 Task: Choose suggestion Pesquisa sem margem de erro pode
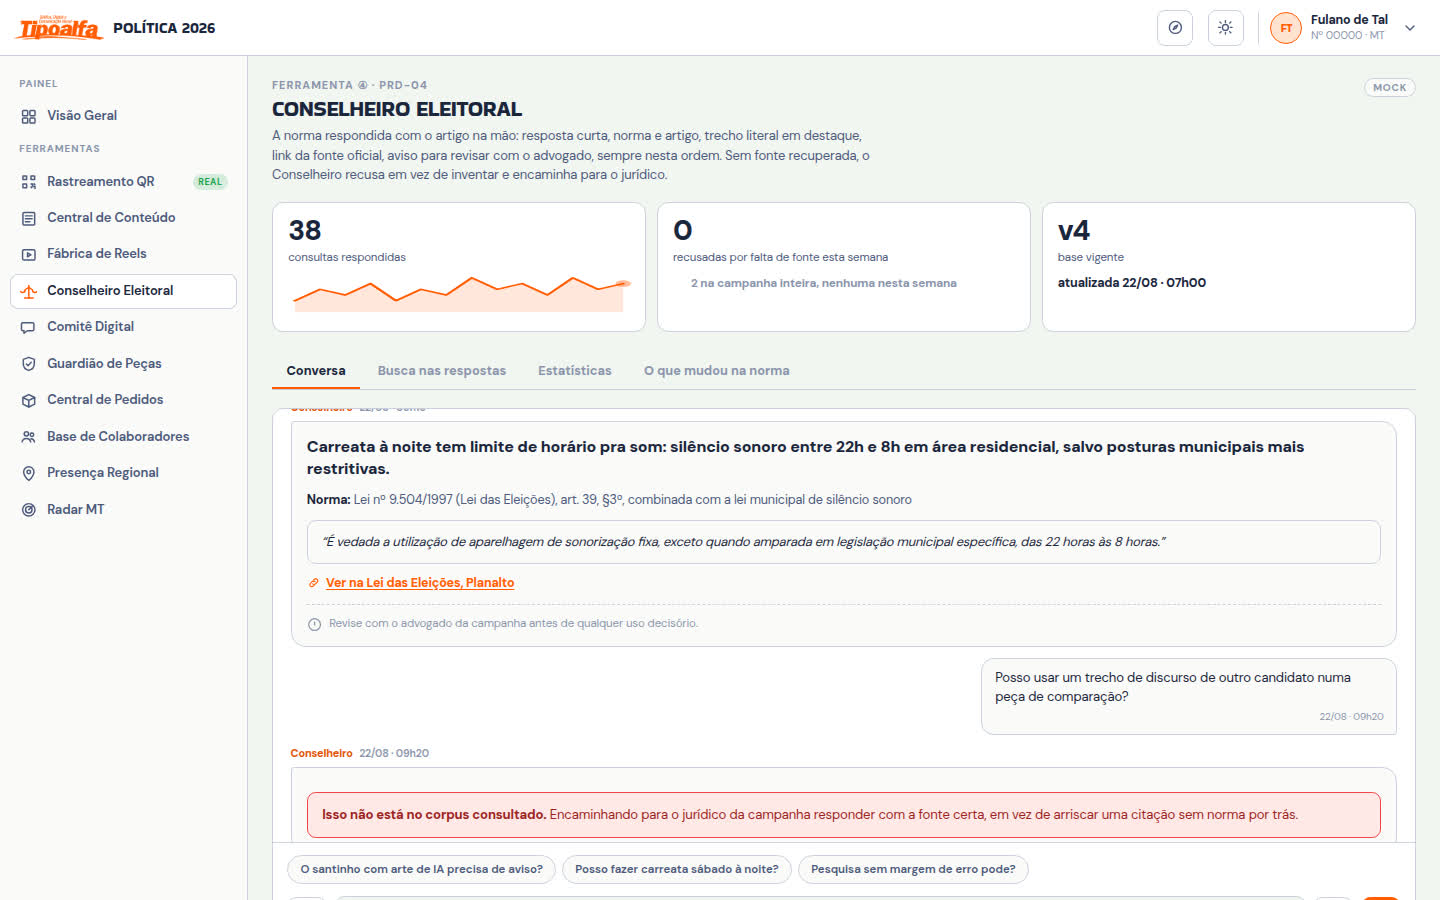click(913, 869)
